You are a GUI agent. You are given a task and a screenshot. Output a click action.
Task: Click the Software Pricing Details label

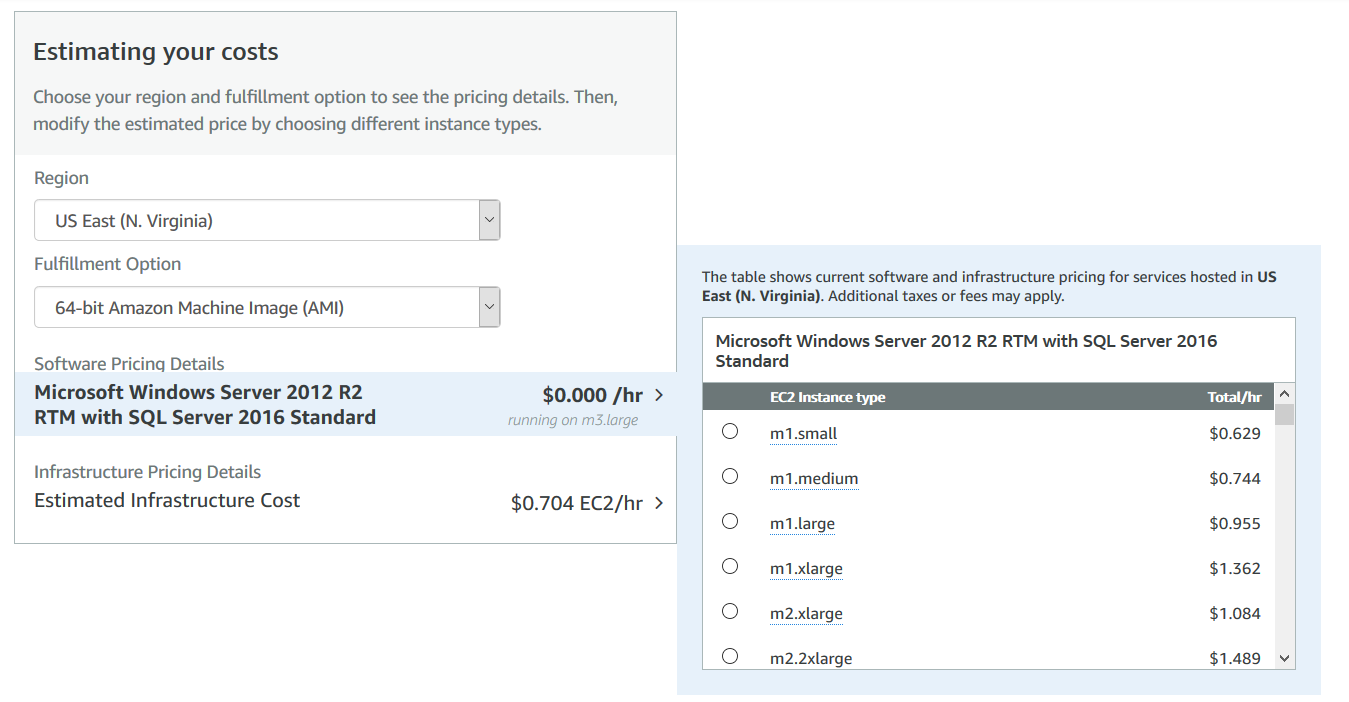click(x=129, y=364)
